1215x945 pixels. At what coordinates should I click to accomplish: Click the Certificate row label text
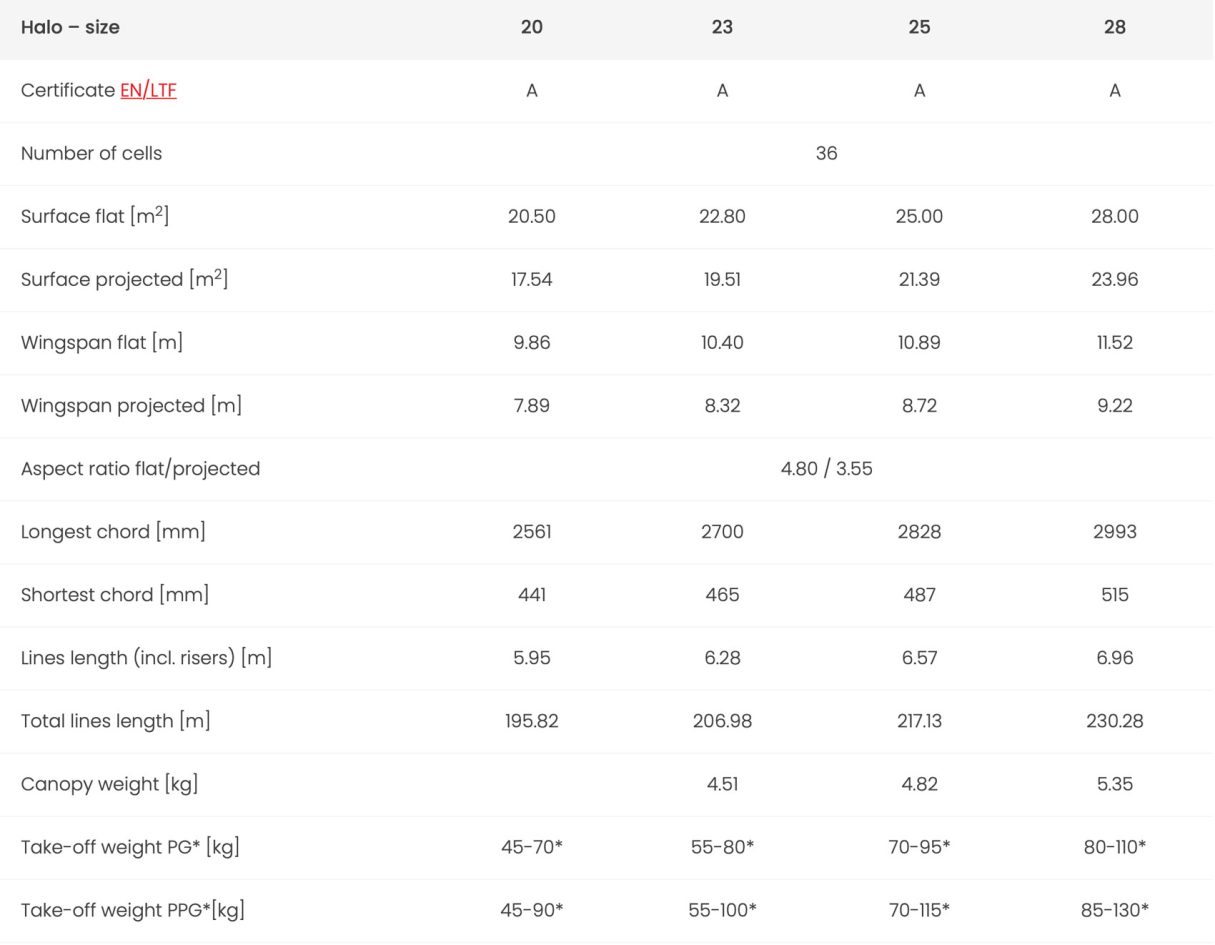[67, 90]
